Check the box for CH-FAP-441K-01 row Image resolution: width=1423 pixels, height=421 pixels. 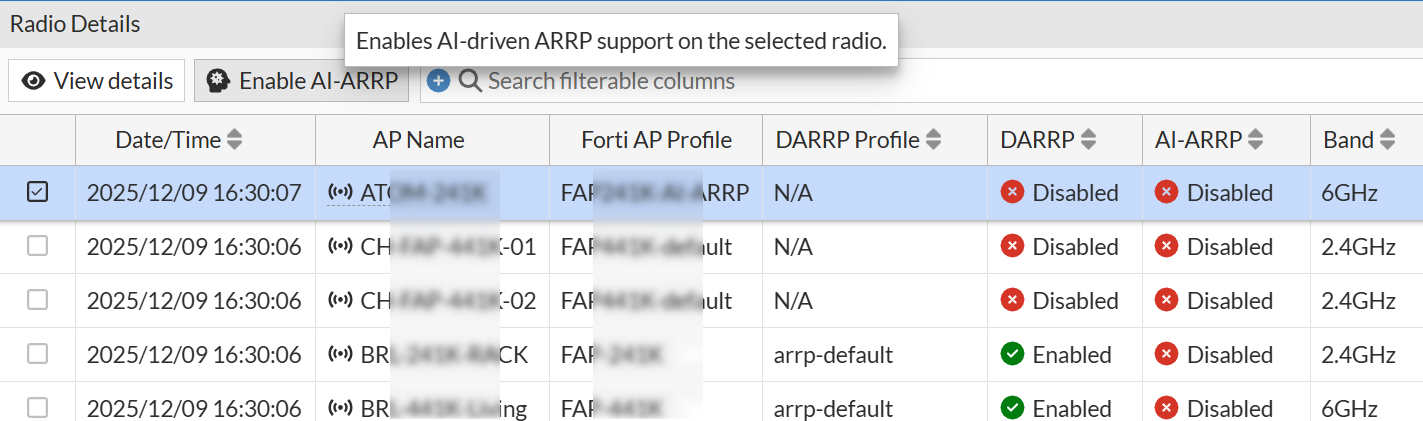click(x=37, y=246)
